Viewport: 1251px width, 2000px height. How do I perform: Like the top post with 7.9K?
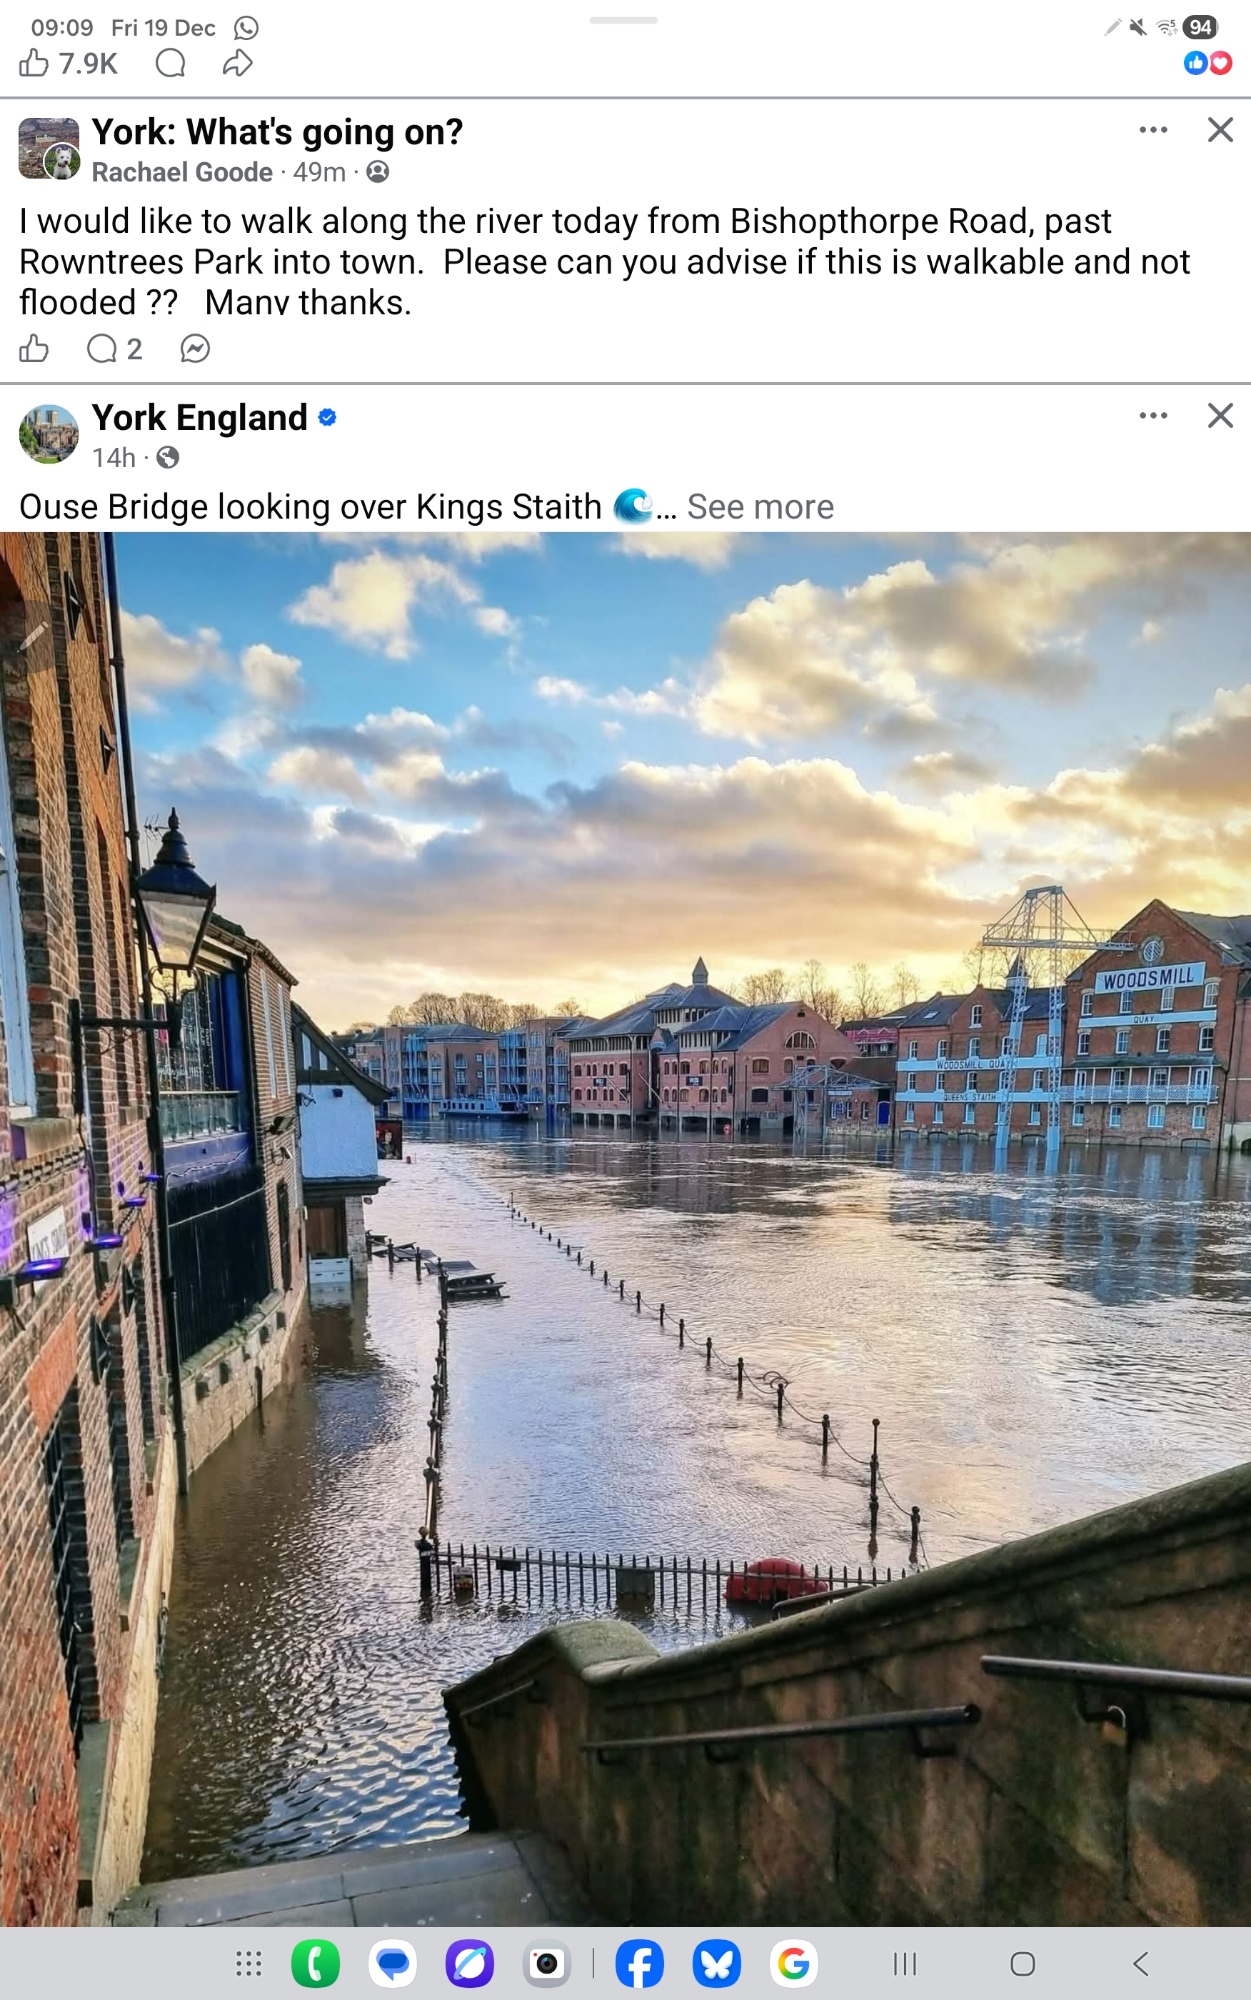pos(34,64)
